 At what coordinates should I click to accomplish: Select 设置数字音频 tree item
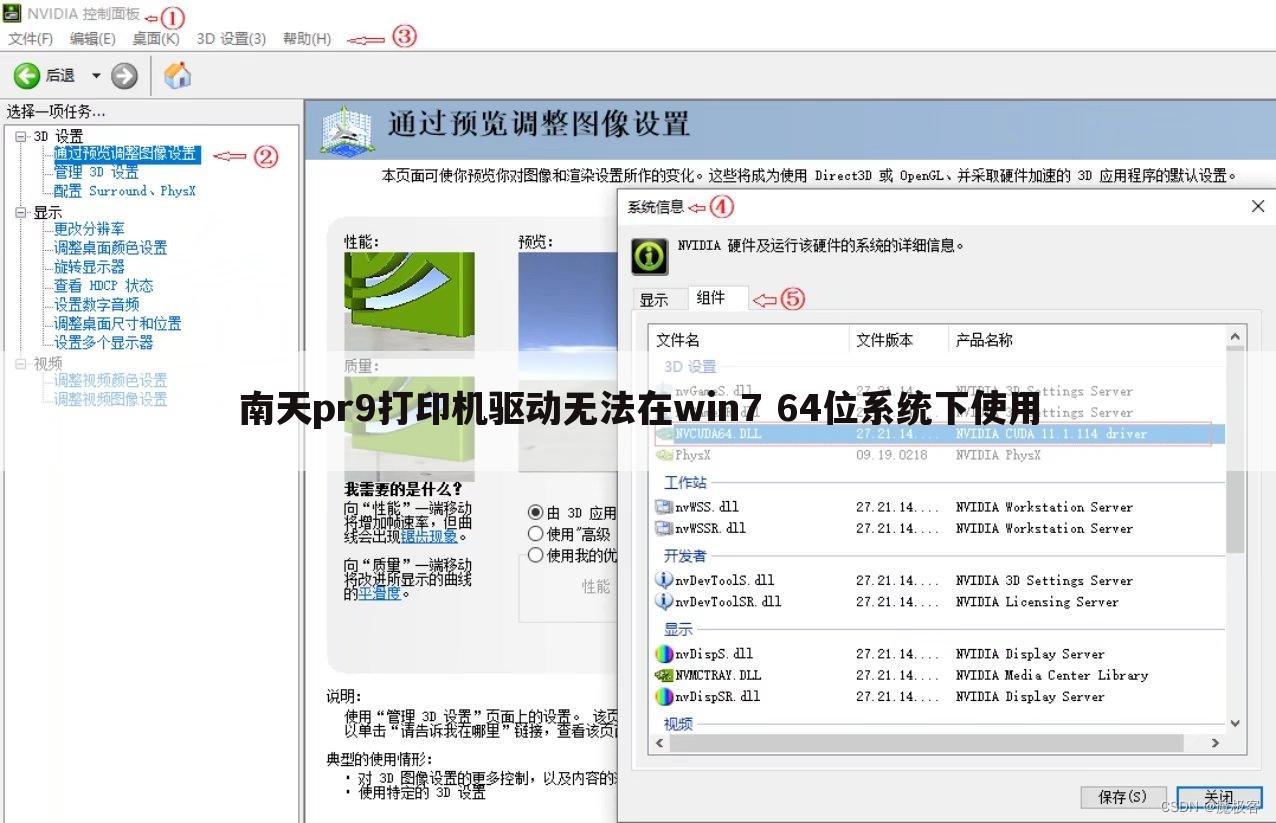point(96,305)
